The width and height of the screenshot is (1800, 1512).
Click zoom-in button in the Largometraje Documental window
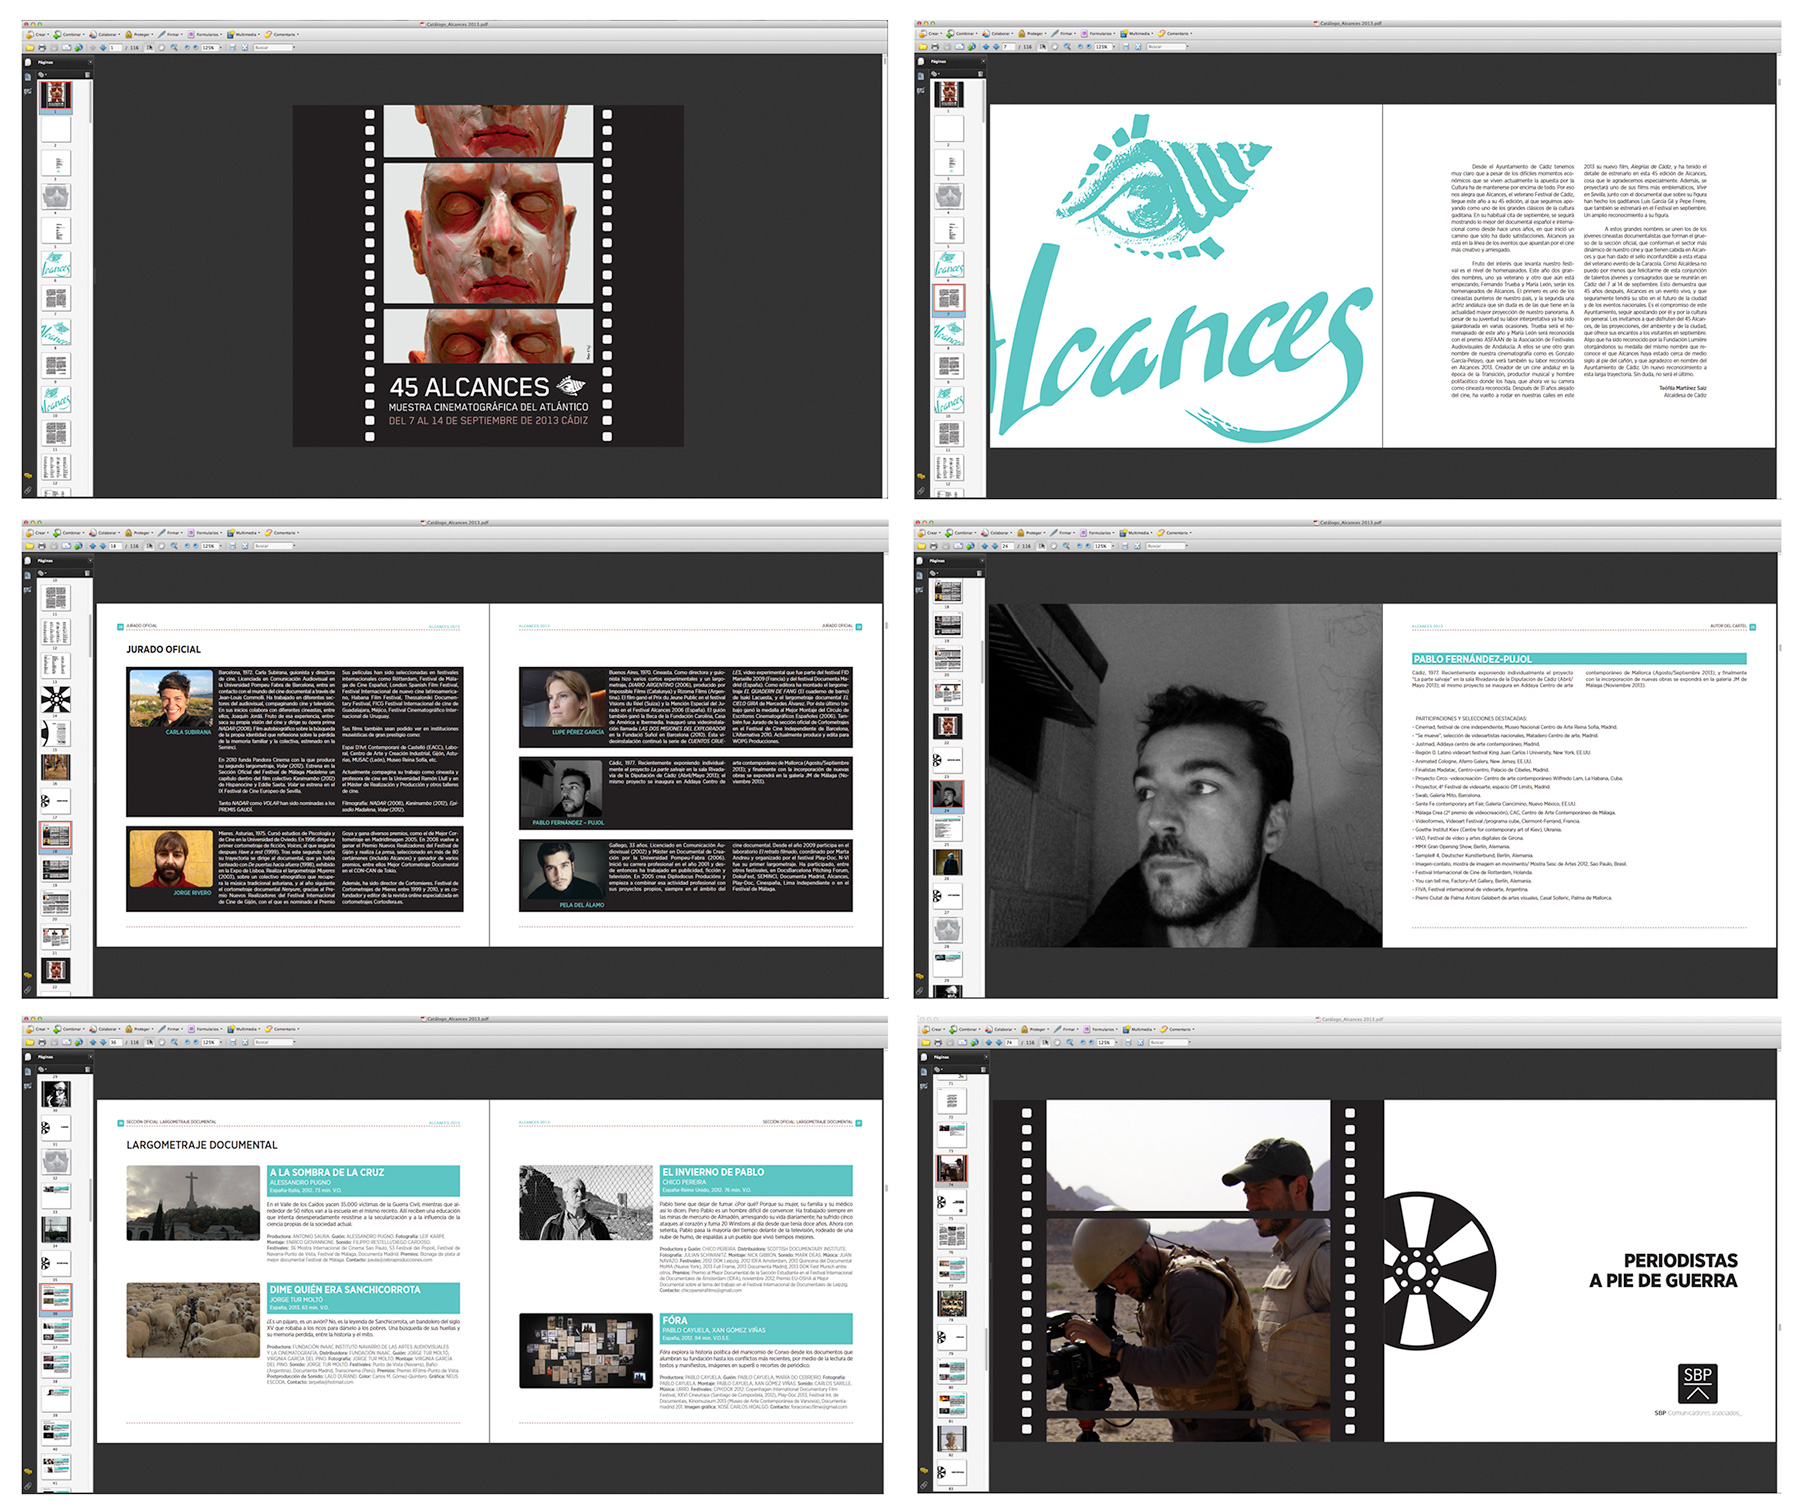[x=196, y=1042]
